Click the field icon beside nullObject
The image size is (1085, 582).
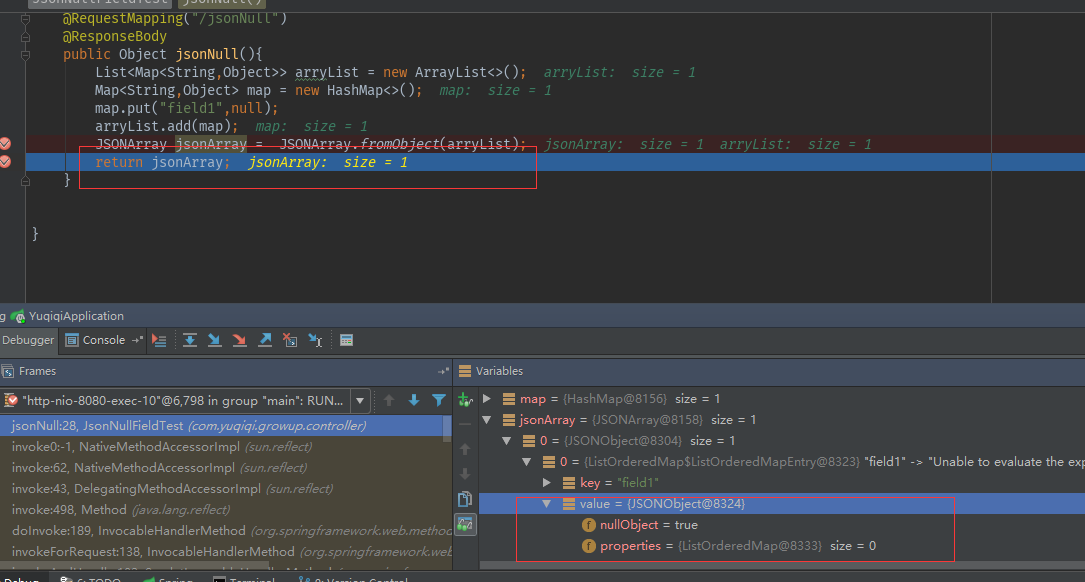589,525
